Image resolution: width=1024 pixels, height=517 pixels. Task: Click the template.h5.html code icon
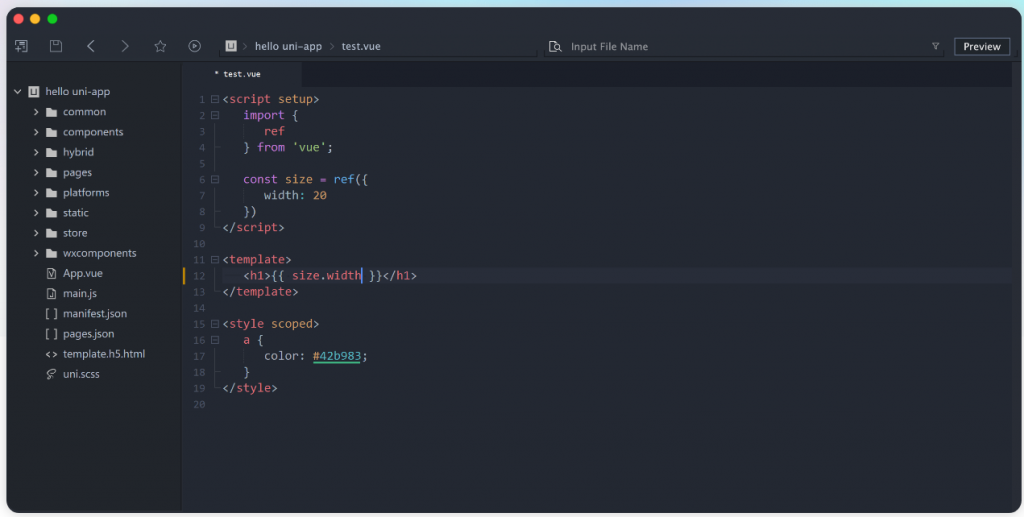click(52, 354)
